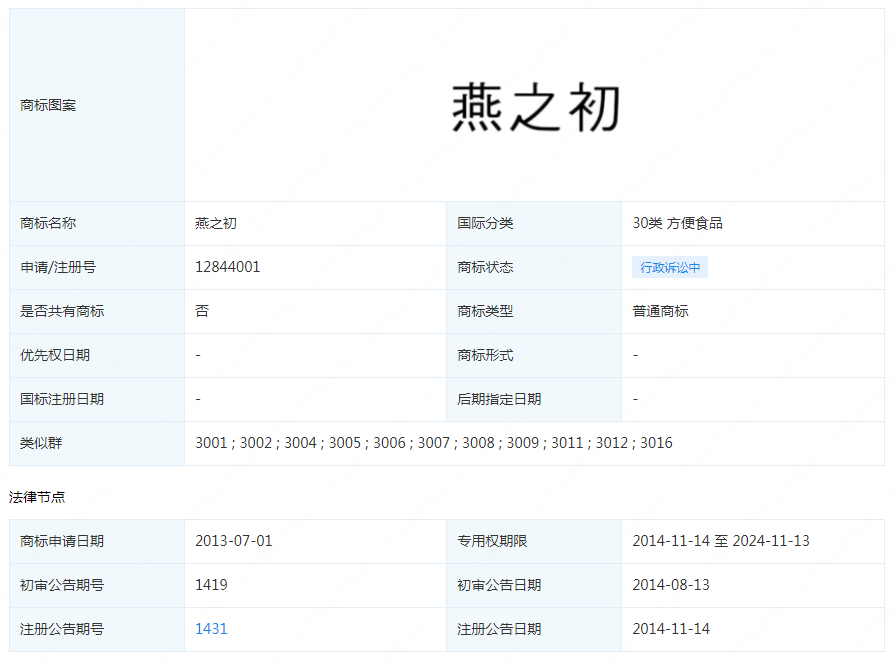The image size is (896, 663).
Task: Select the 否 shared trademark value
Action: pyautogui.click(x=202, y=311)
